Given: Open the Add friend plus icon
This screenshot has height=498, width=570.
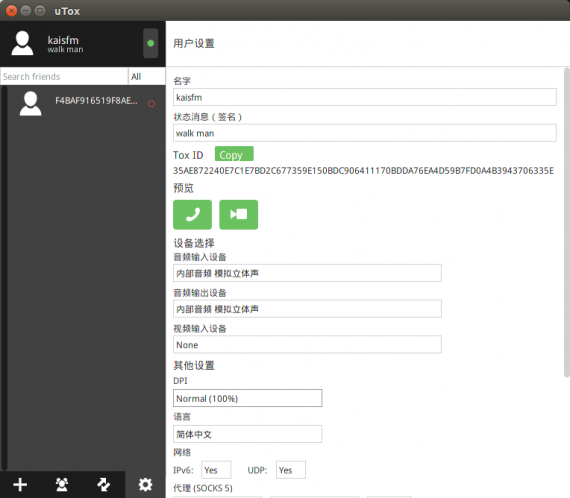Looking at the screenshot, I should click(20, 485).
